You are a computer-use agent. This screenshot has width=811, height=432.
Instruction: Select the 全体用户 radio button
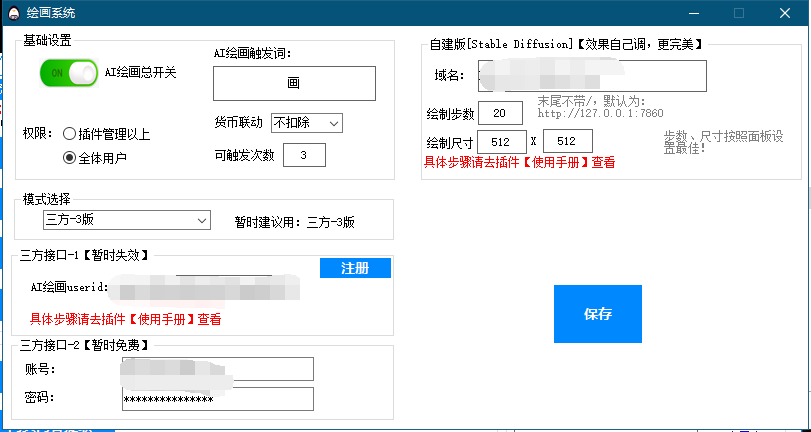95,158
